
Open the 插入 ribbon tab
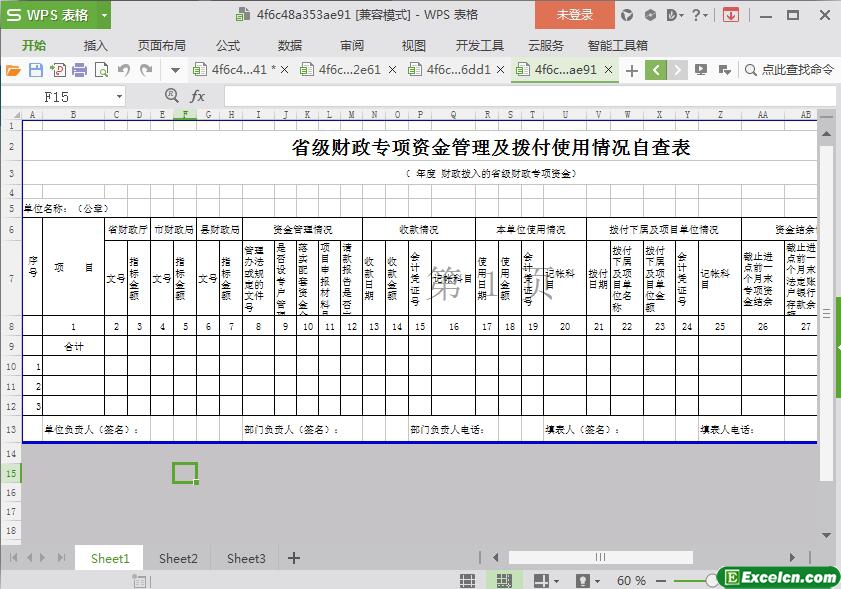(96, 45)
